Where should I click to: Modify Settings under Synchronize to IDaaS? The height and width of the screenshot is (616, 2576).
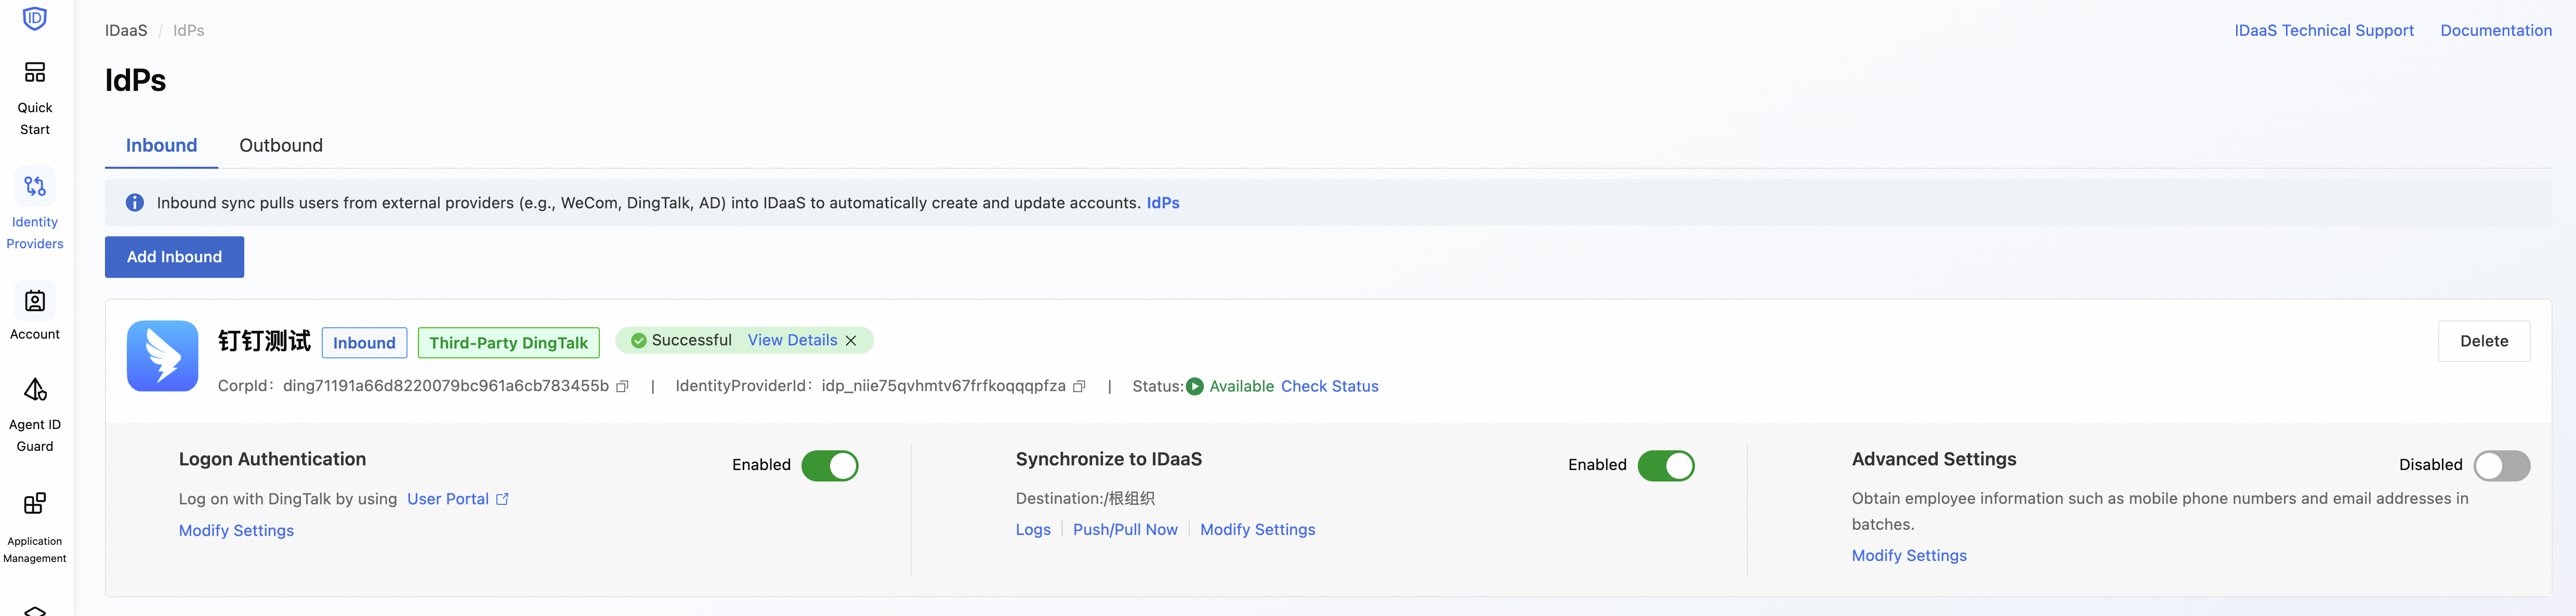1257,530
